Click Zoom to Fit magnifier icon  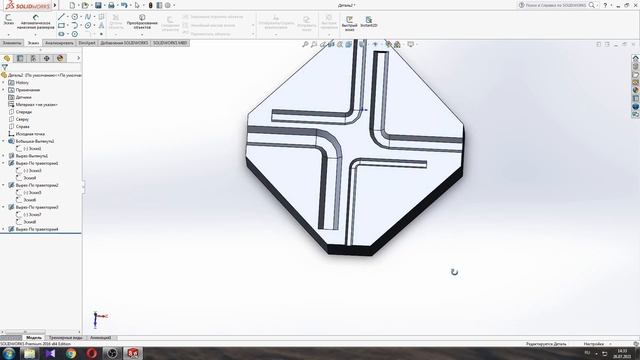305,44
